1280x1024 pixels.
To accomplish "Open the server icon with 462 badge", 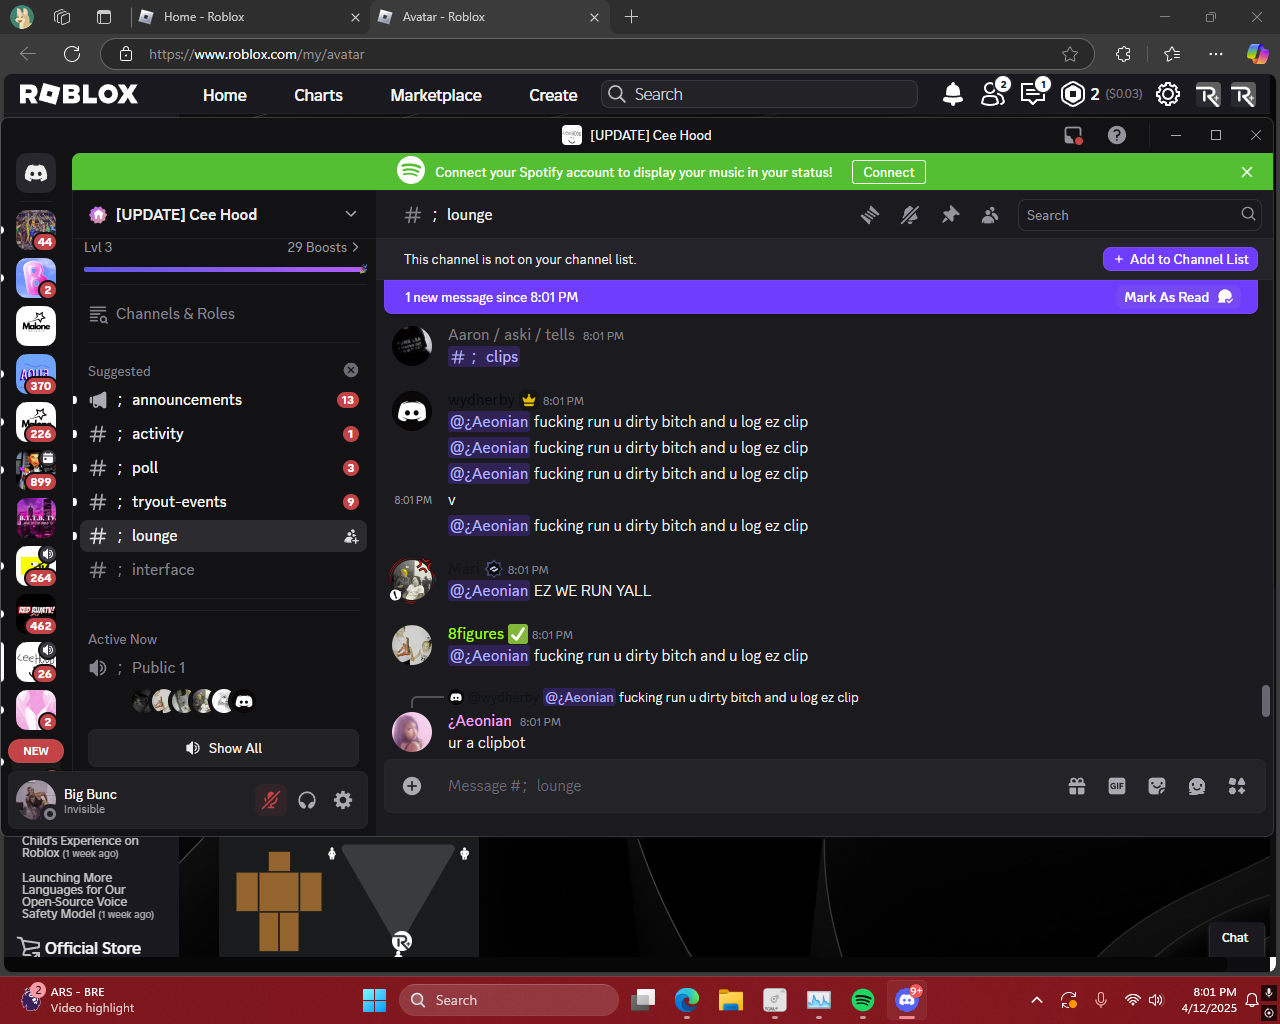I will 36,614.
